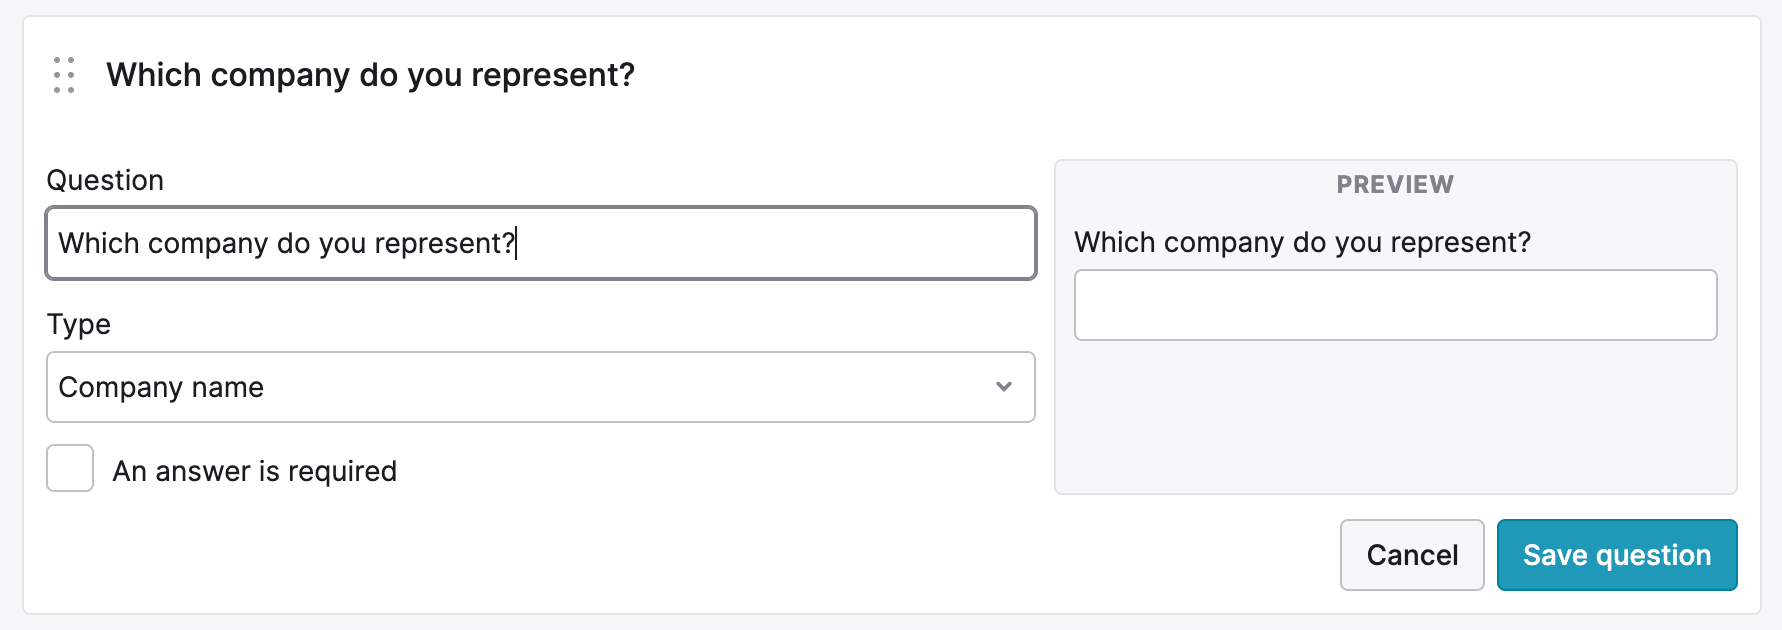Focus the Question text input field
Viewport: 1782px width, 630px height.
point(541,243)
